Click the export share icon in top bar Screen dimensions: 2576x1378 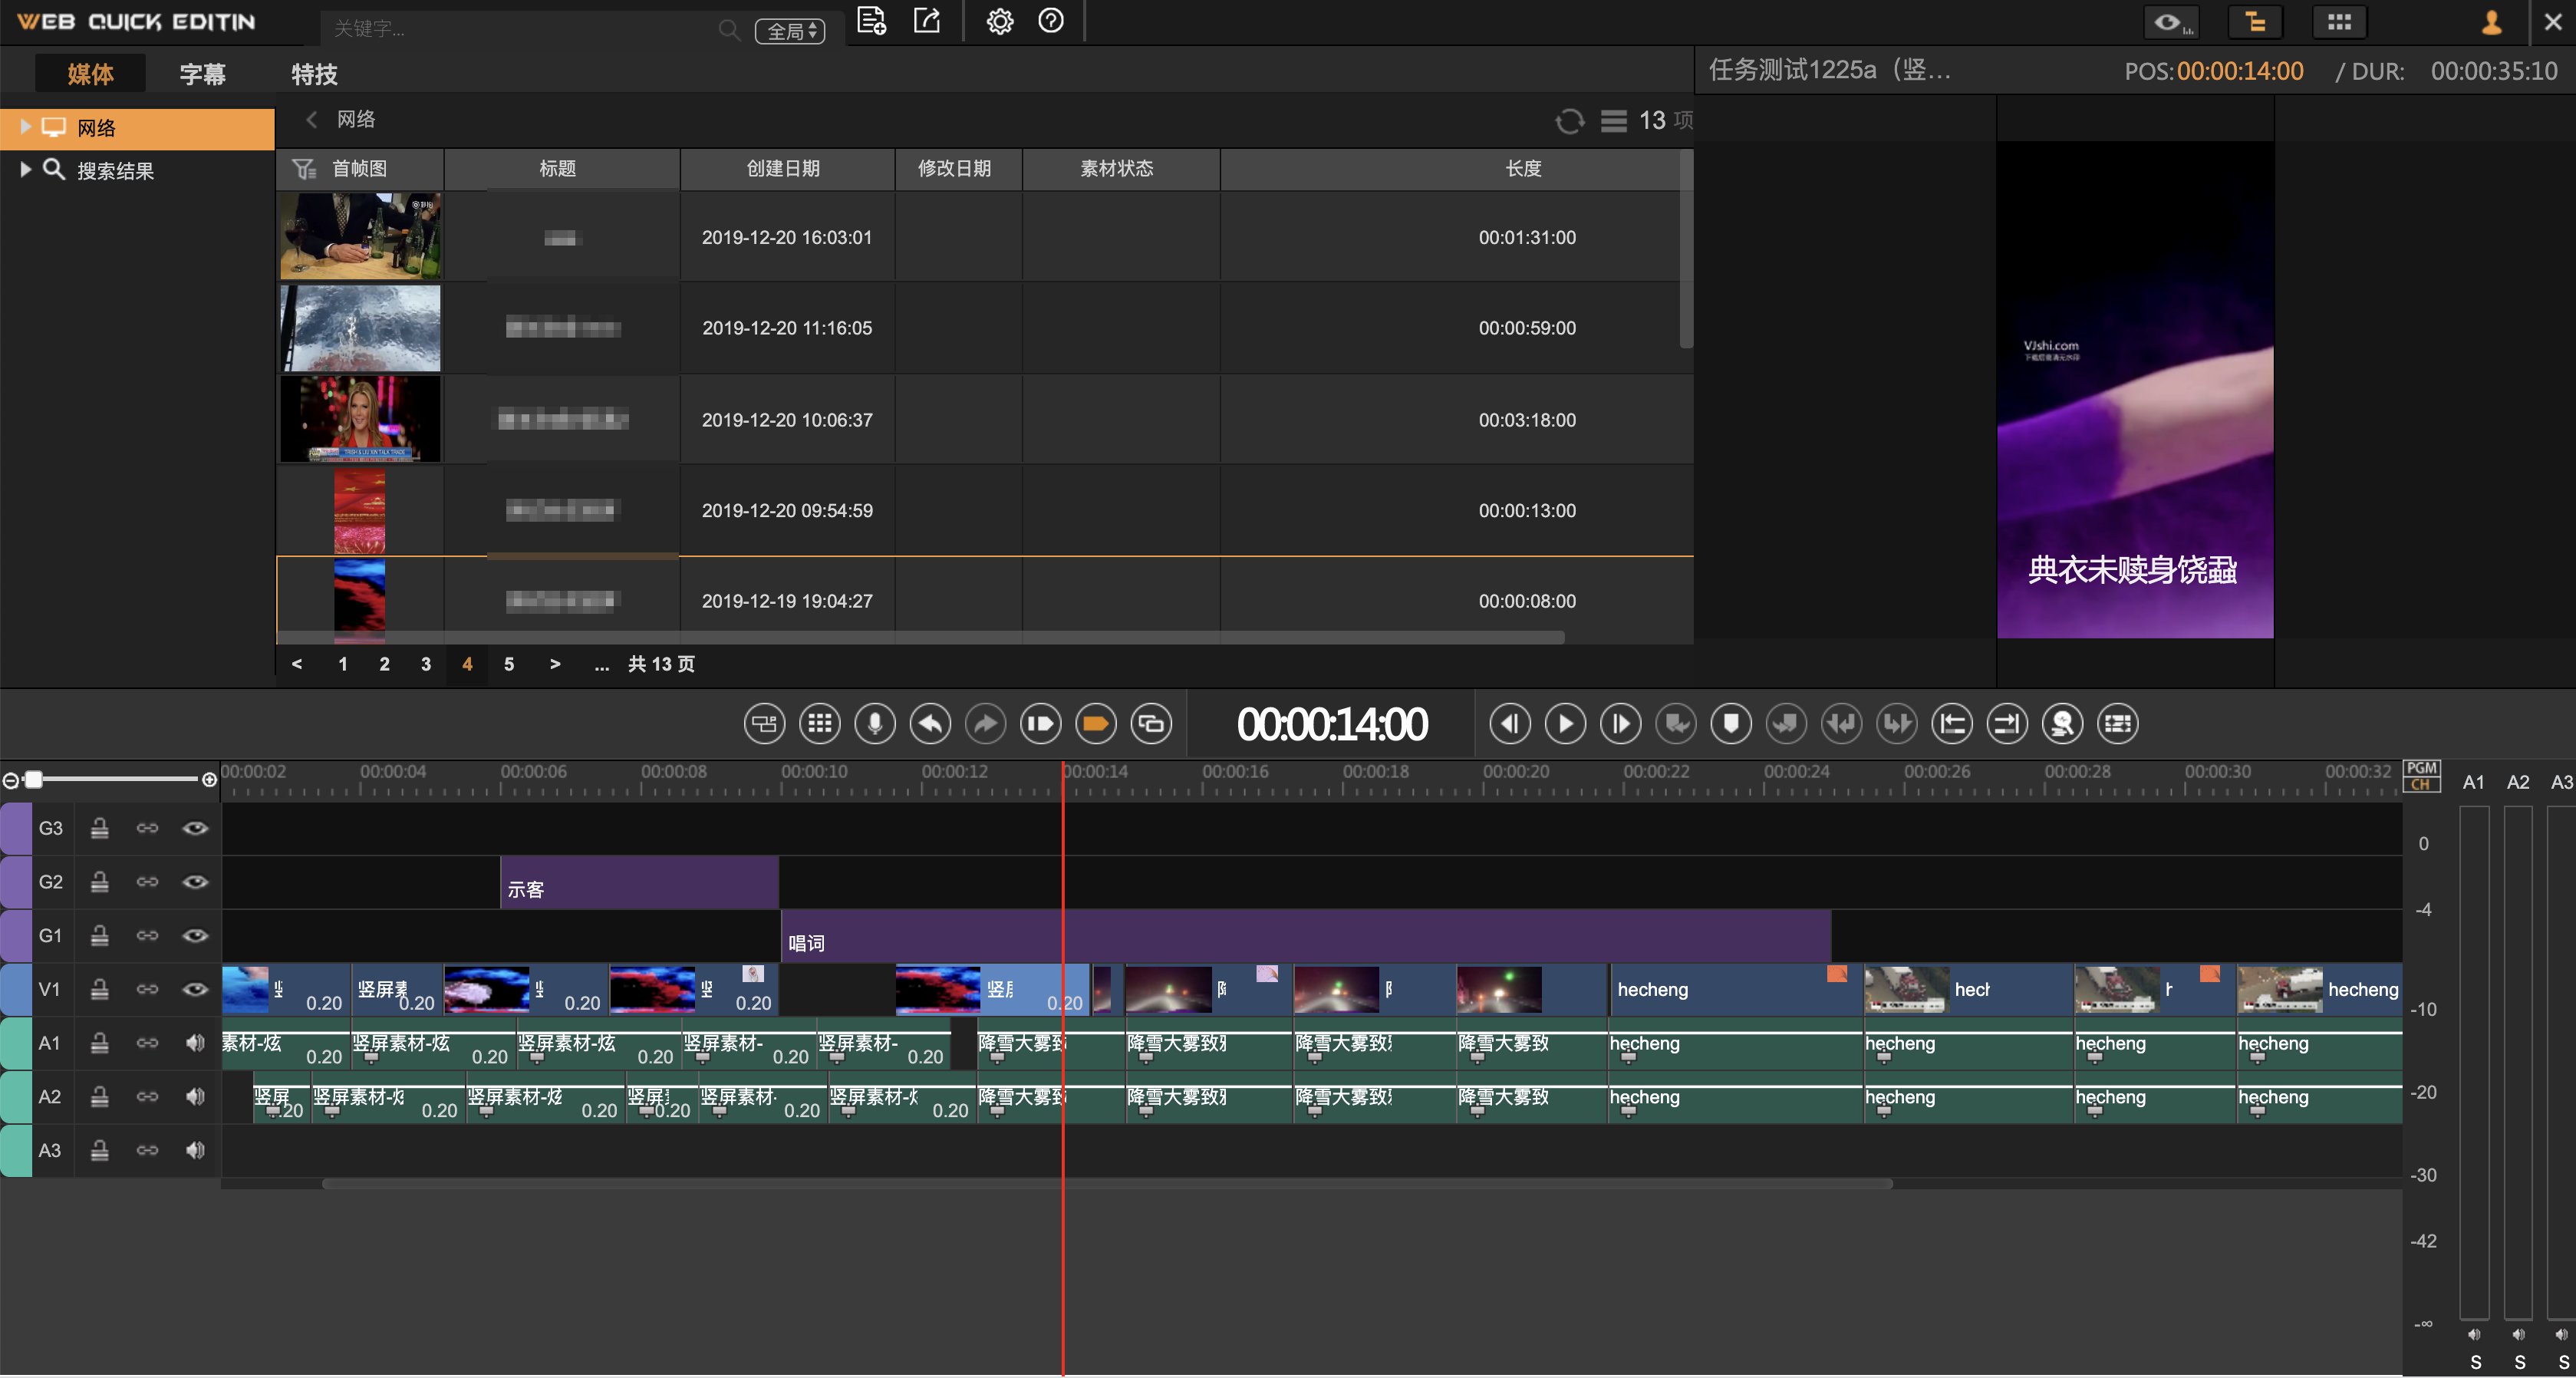(x=927, y=21)
